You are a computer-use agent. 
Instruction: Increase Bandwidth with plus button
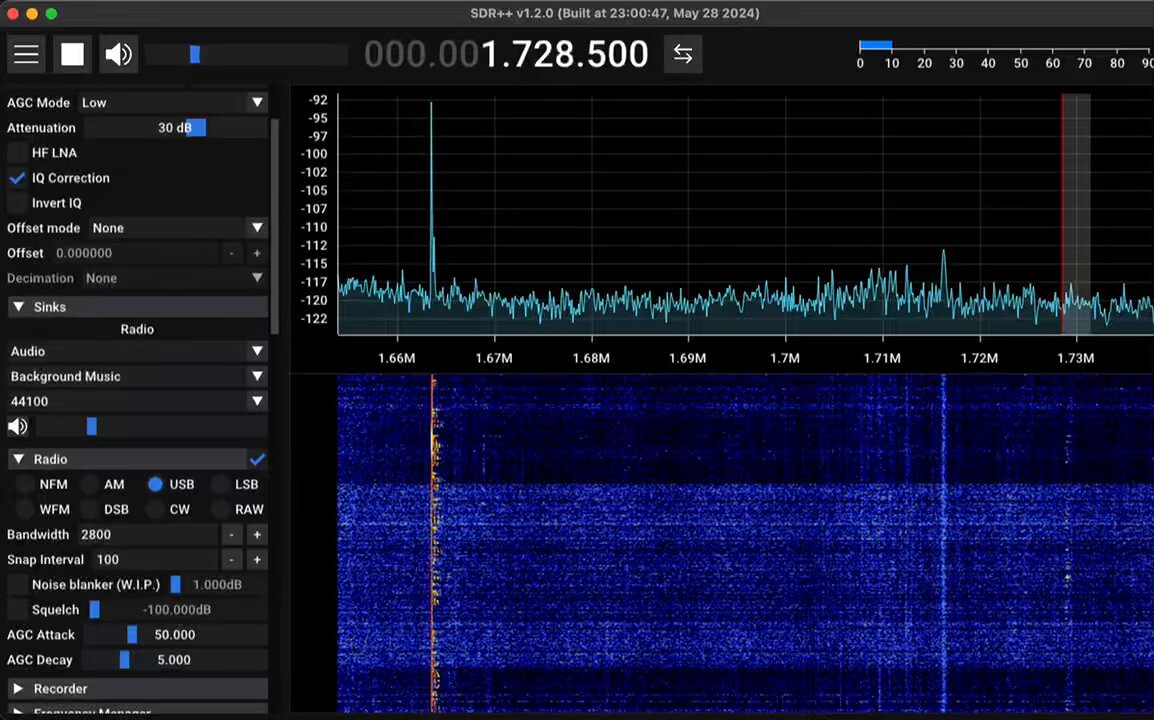(257, 534)
